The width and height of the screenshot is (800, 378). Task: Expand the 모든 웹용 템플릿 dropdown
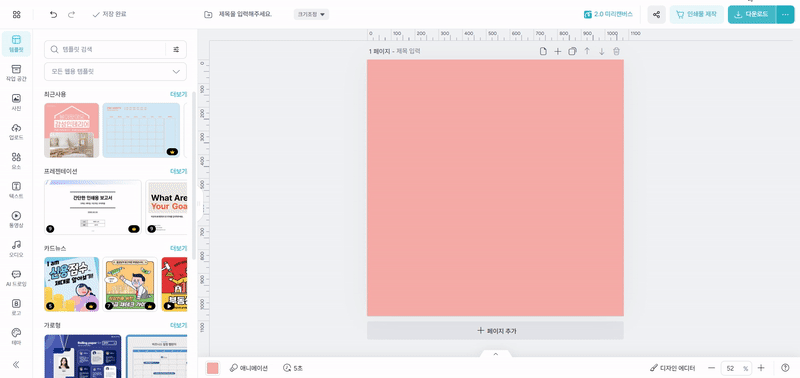point(115,71)
